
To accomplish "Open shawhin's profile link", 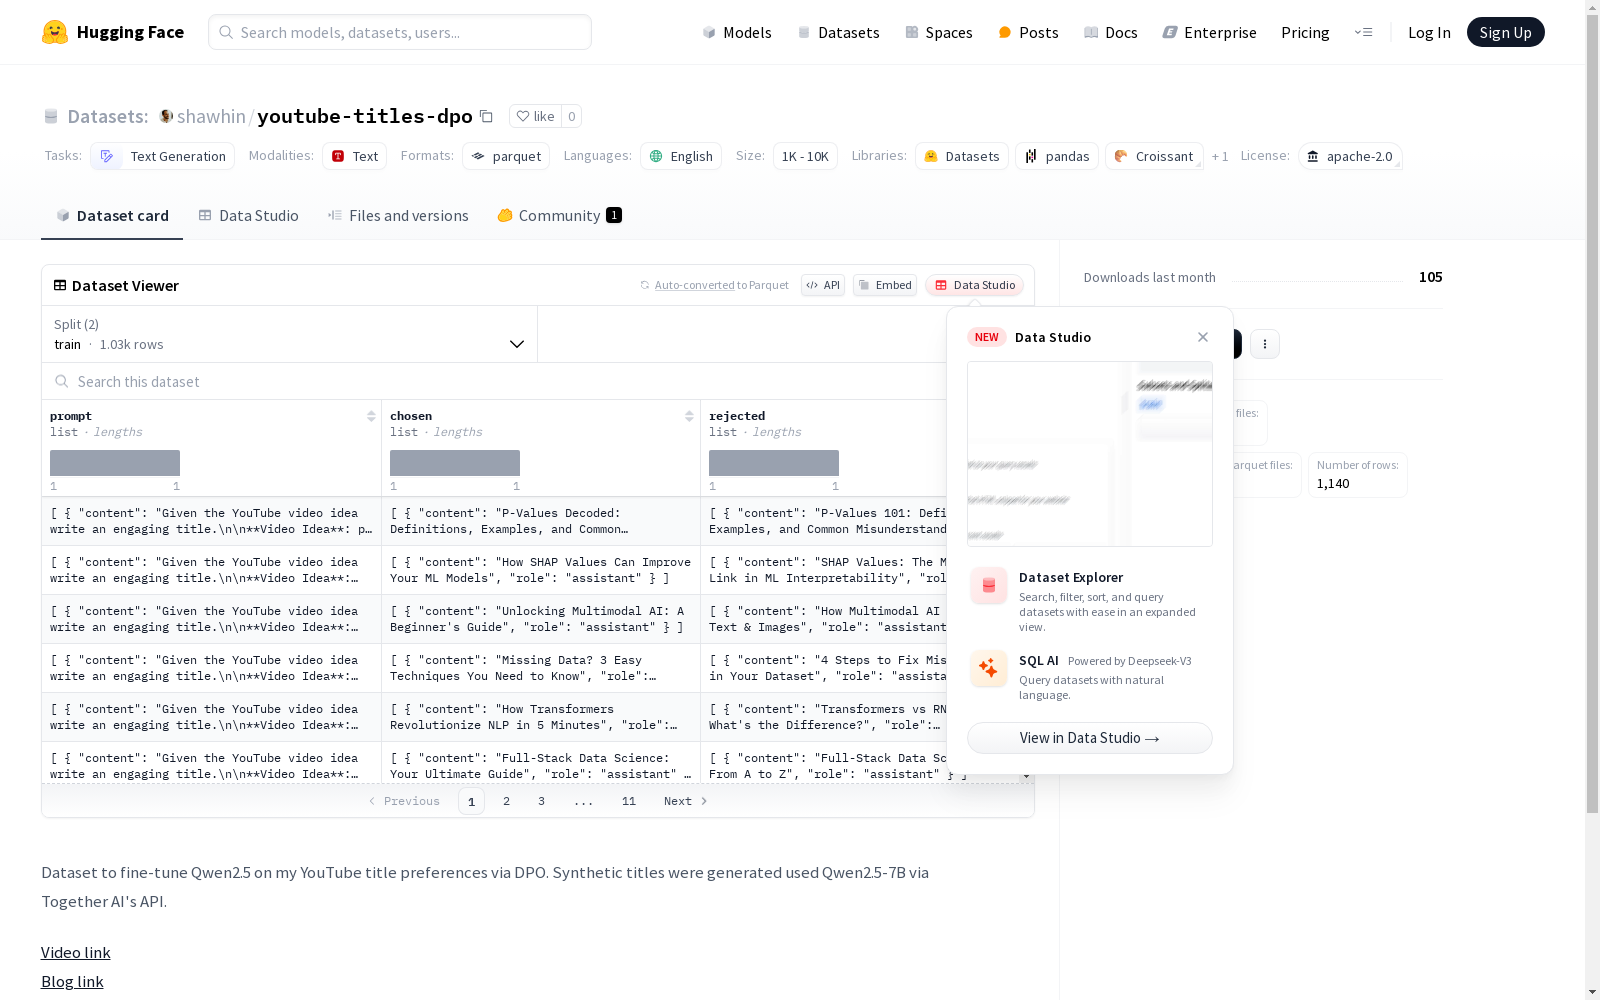I will 211,116.
